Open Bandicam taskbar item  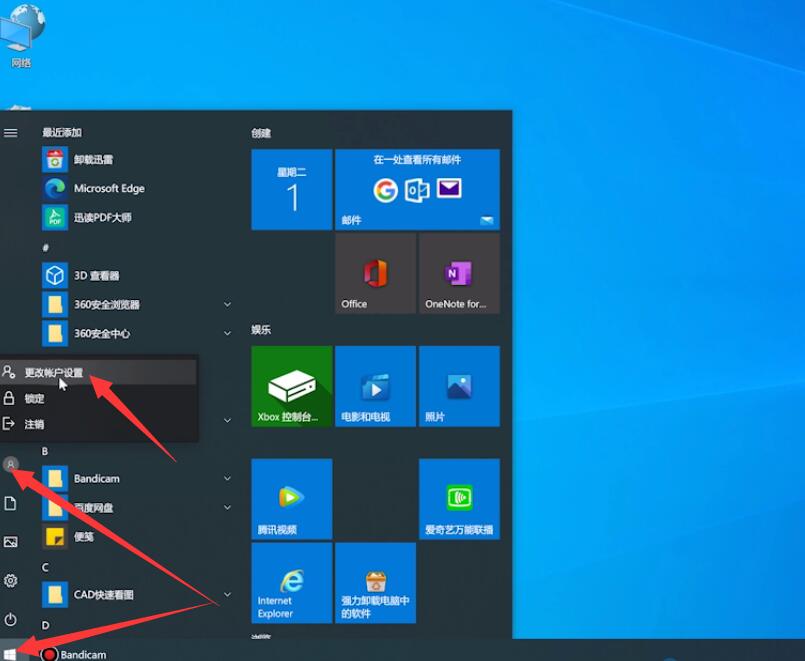pos(73,654)
